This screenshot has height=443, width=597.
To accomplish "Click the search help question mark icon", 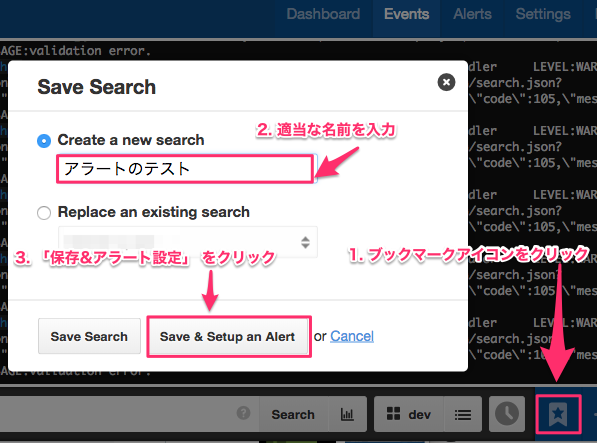I will click(x=243, y=413).
